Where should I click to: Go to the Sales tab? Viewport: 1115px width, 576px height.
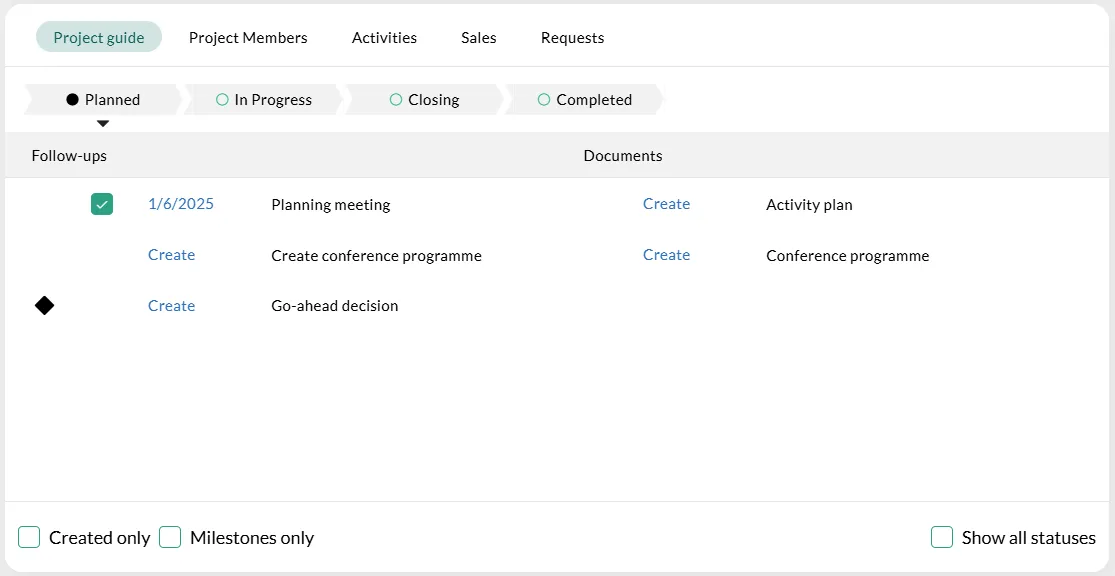[478, 38]
